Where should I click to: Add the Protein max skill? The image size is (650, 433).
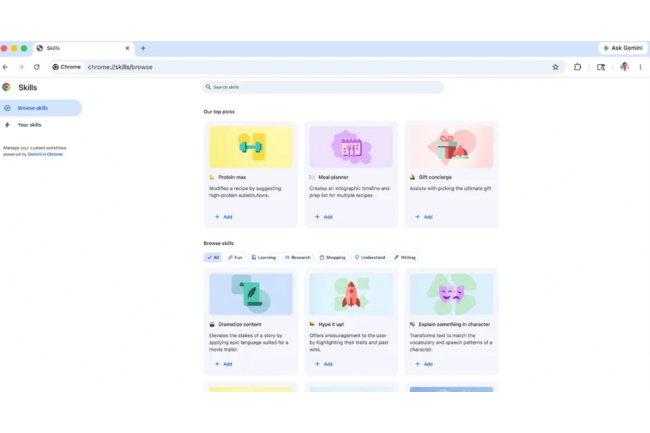223,216
